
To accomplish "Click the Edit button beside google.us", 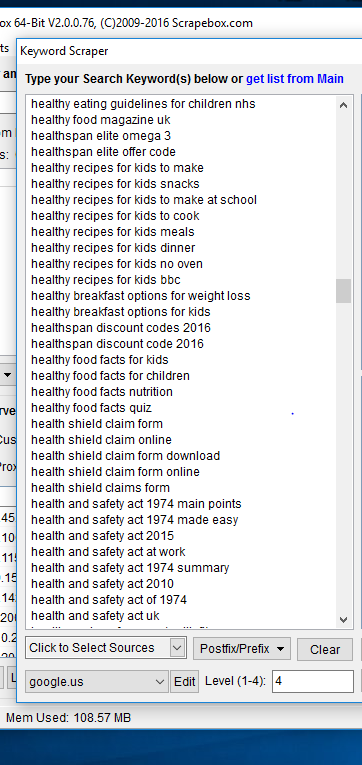I will (184, 682).
